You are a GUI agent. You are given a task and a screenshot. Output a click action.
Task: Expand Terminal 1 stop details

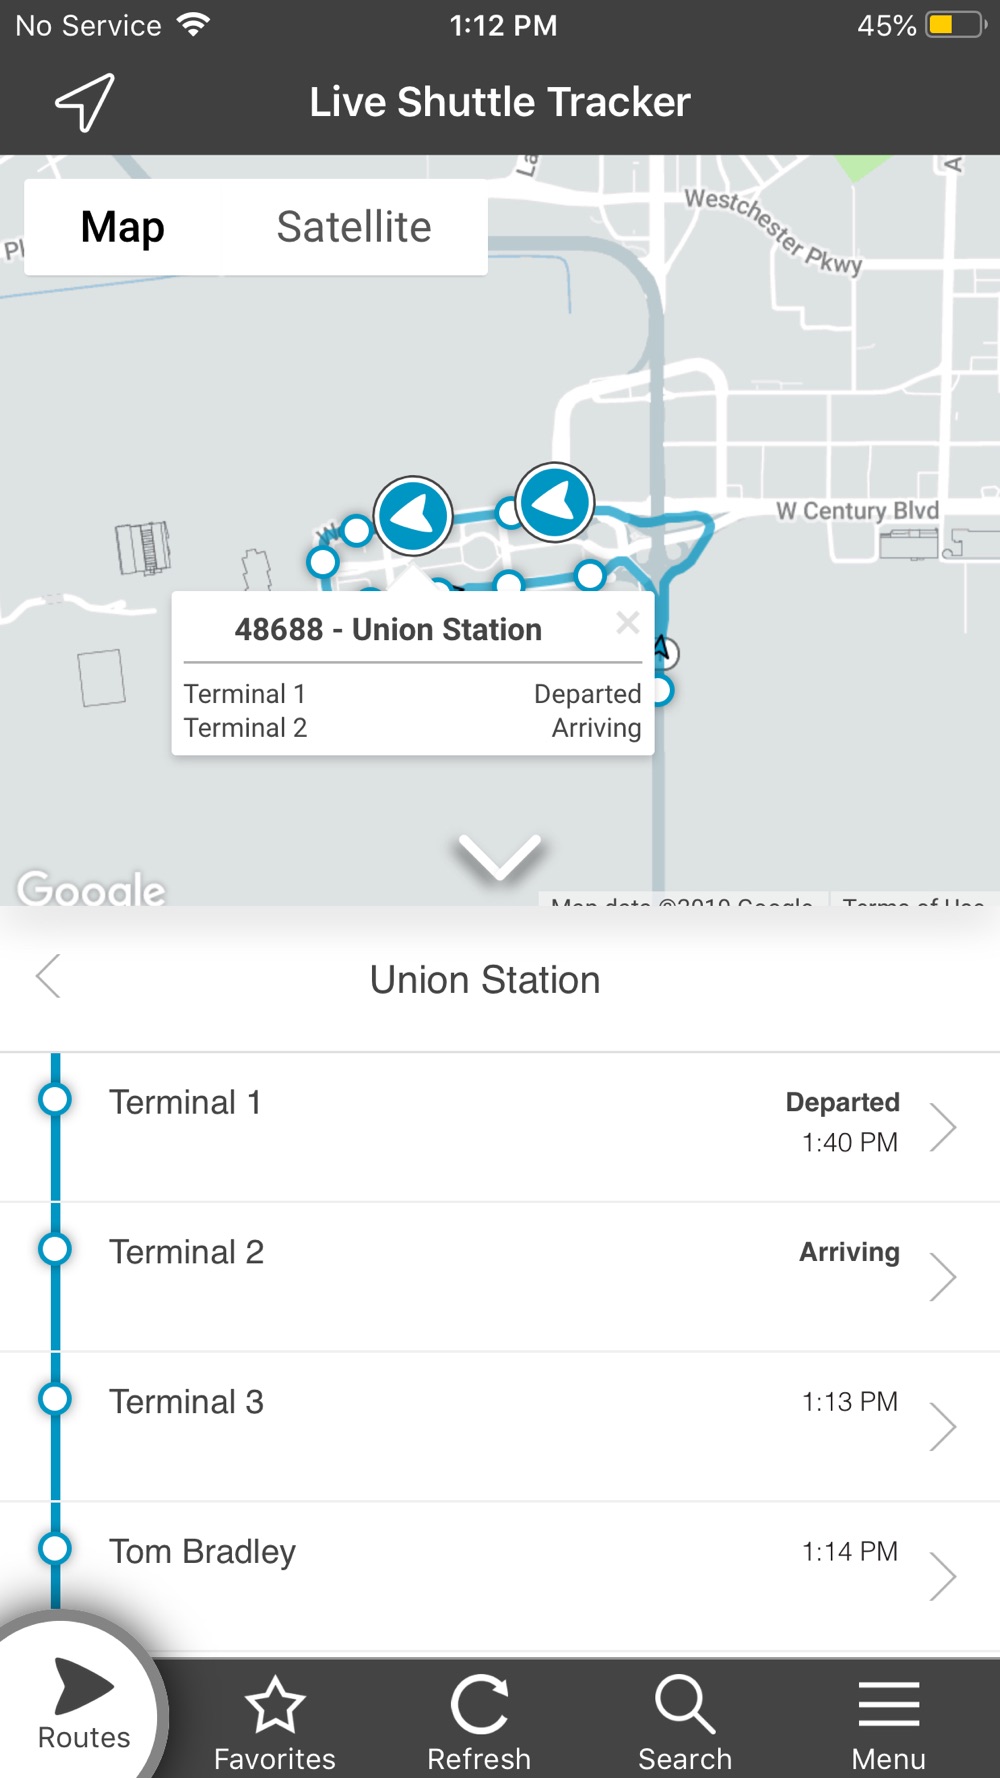(x=942, y=1127)
